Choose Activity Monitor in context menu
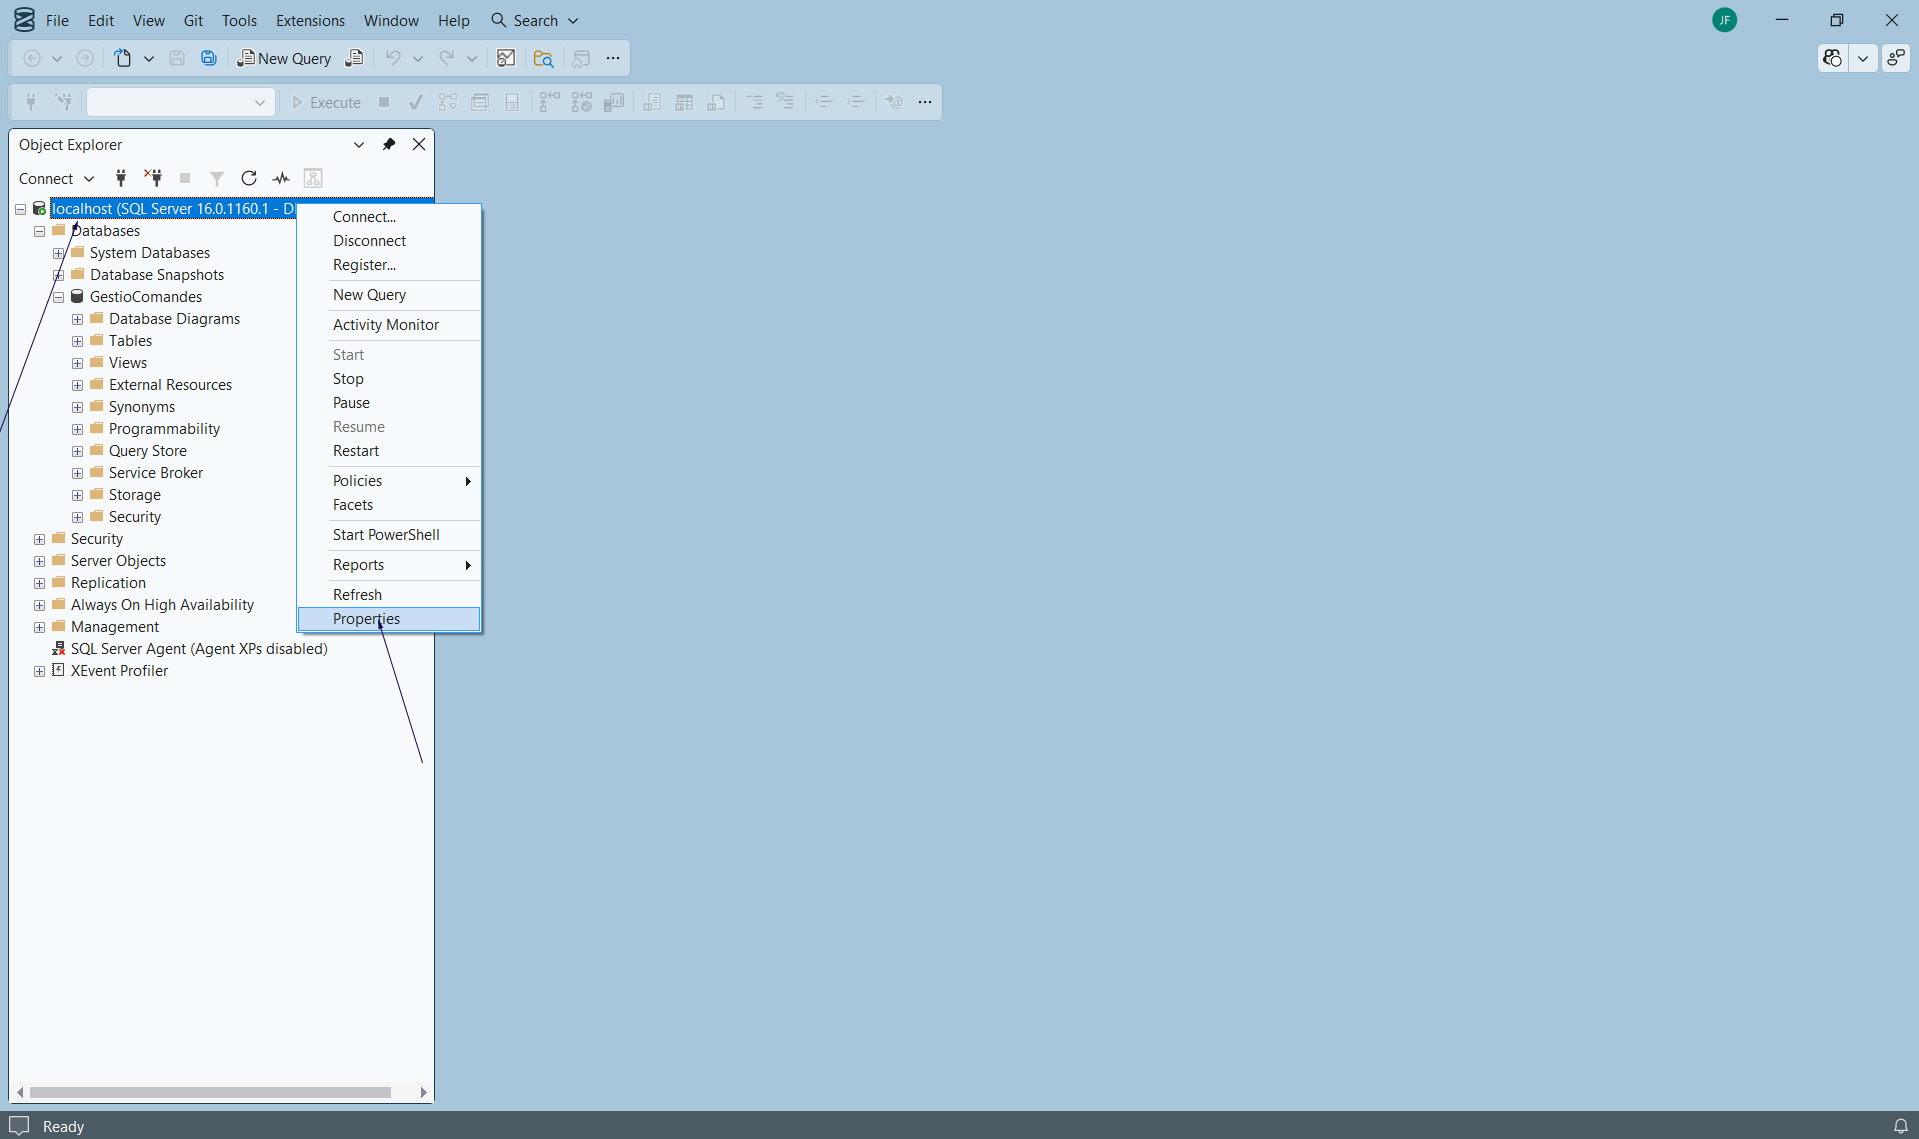 (x=386, y=325)
